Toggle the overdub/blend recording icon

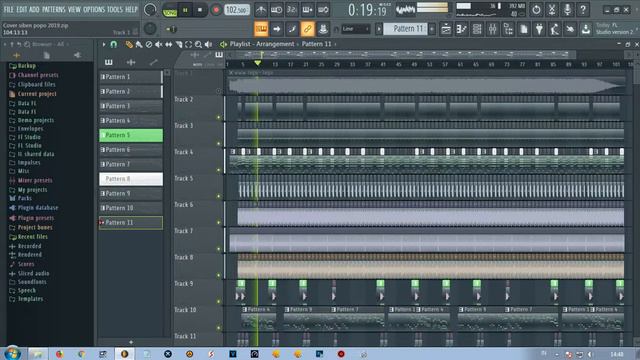(x=307, y=10)
